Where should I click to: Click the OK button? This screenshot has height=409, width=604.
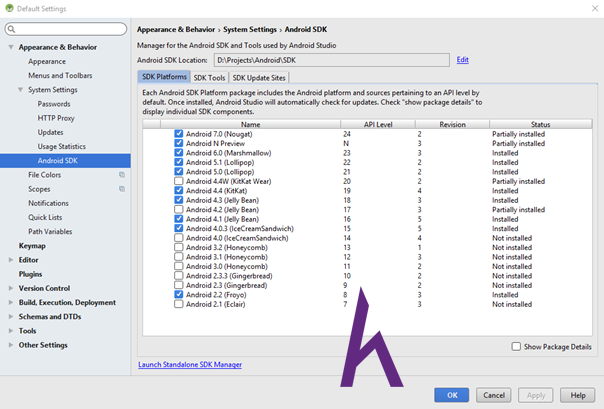point(452,395)
